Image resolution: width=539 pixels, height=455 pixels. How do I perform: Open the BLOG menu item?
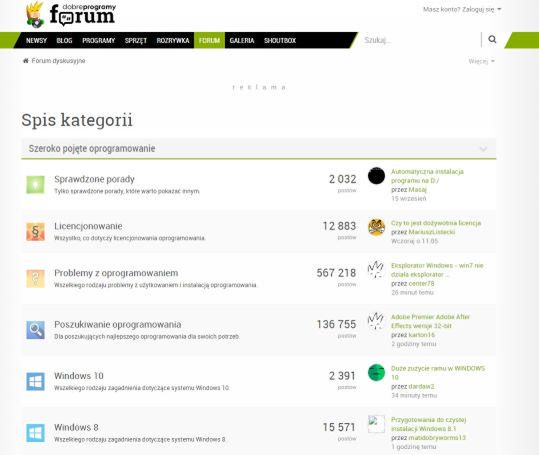coord(64,41)
